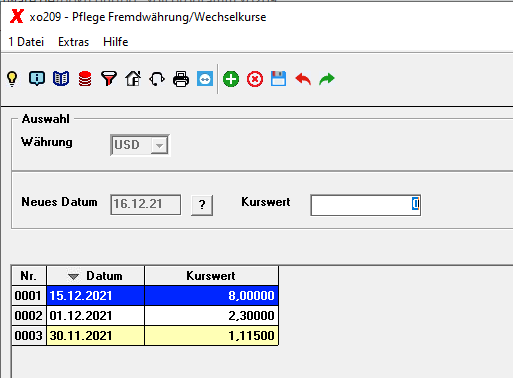This screenshot has width=513, height=378.
Task: Open the Hilfe menu
Action: point(116,42)
